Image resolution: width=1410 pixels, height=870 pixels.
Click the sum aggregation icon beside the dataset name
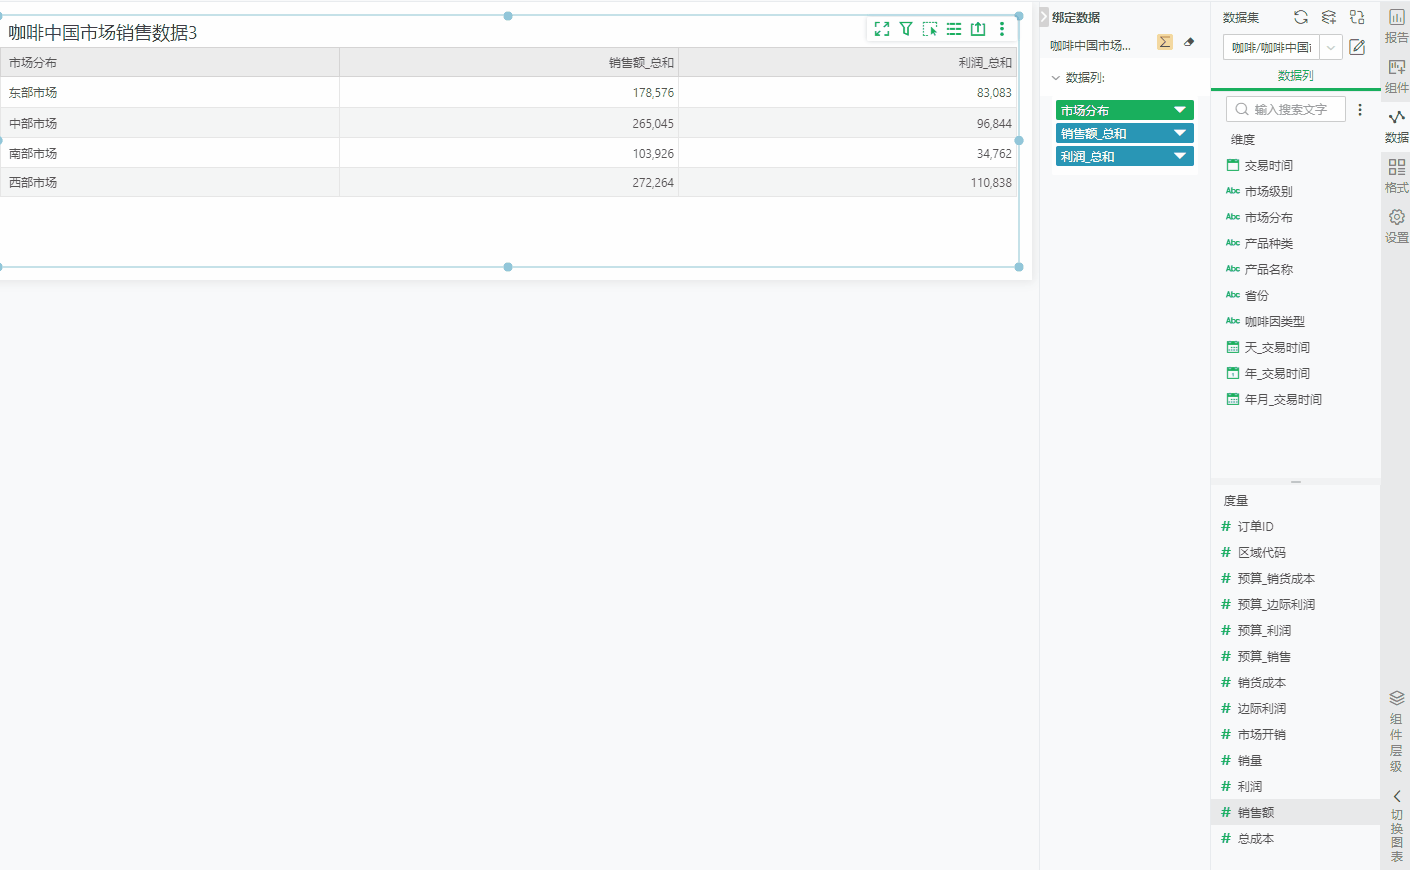1164,41
